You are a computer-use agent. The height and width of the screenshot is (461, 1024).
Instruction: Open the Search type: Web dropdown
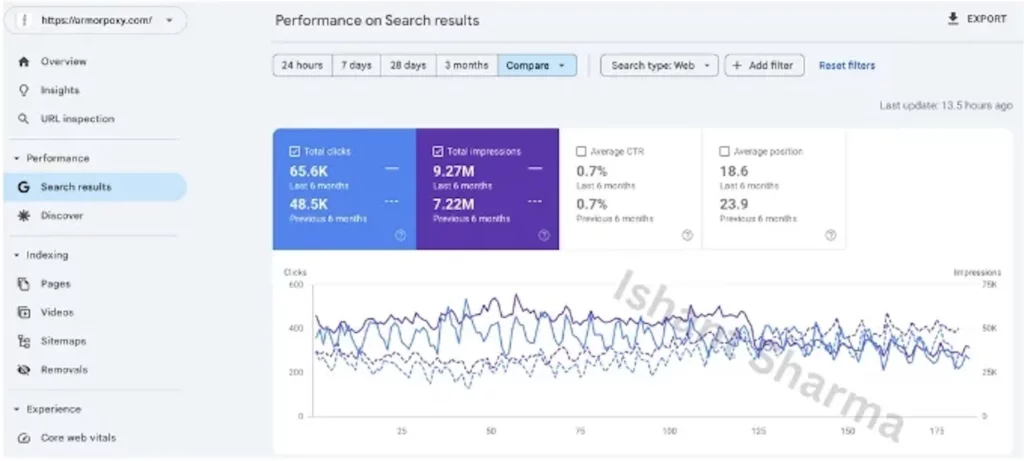659,66
